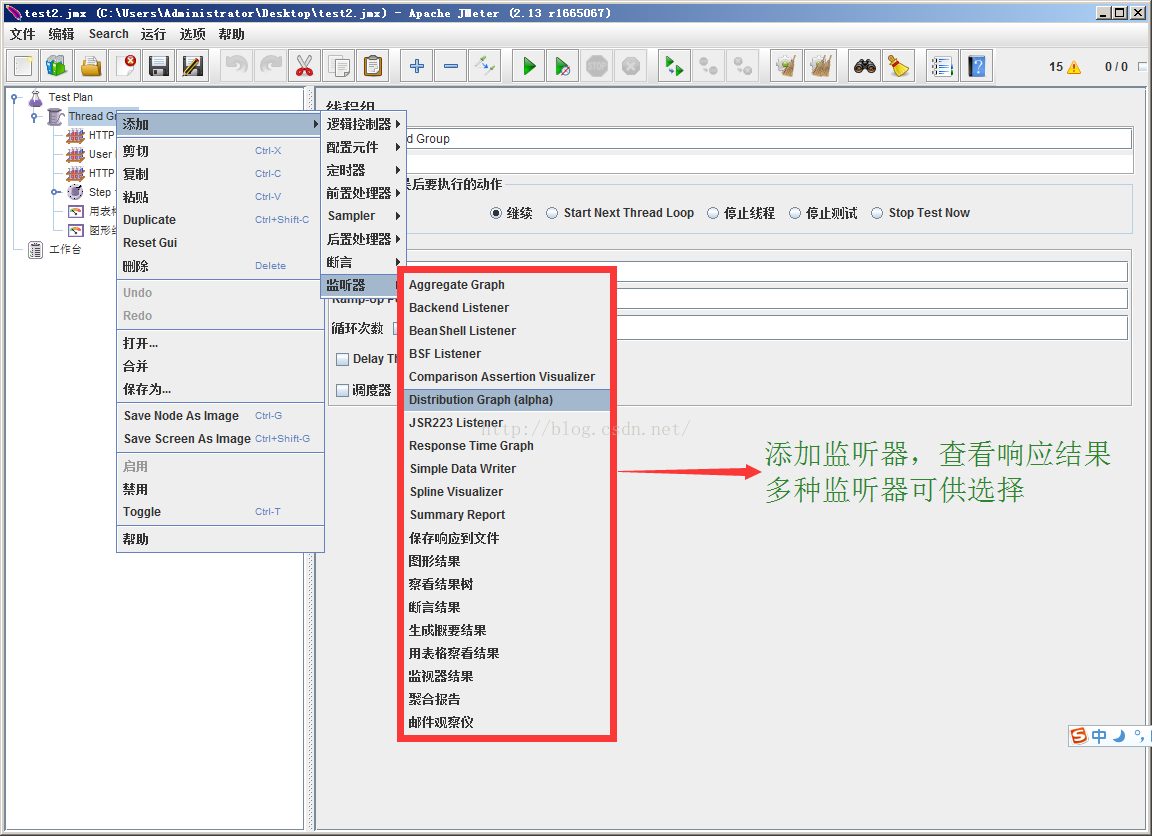Open the 运行 menu
1152x836 pixels.
click(154, 34)
